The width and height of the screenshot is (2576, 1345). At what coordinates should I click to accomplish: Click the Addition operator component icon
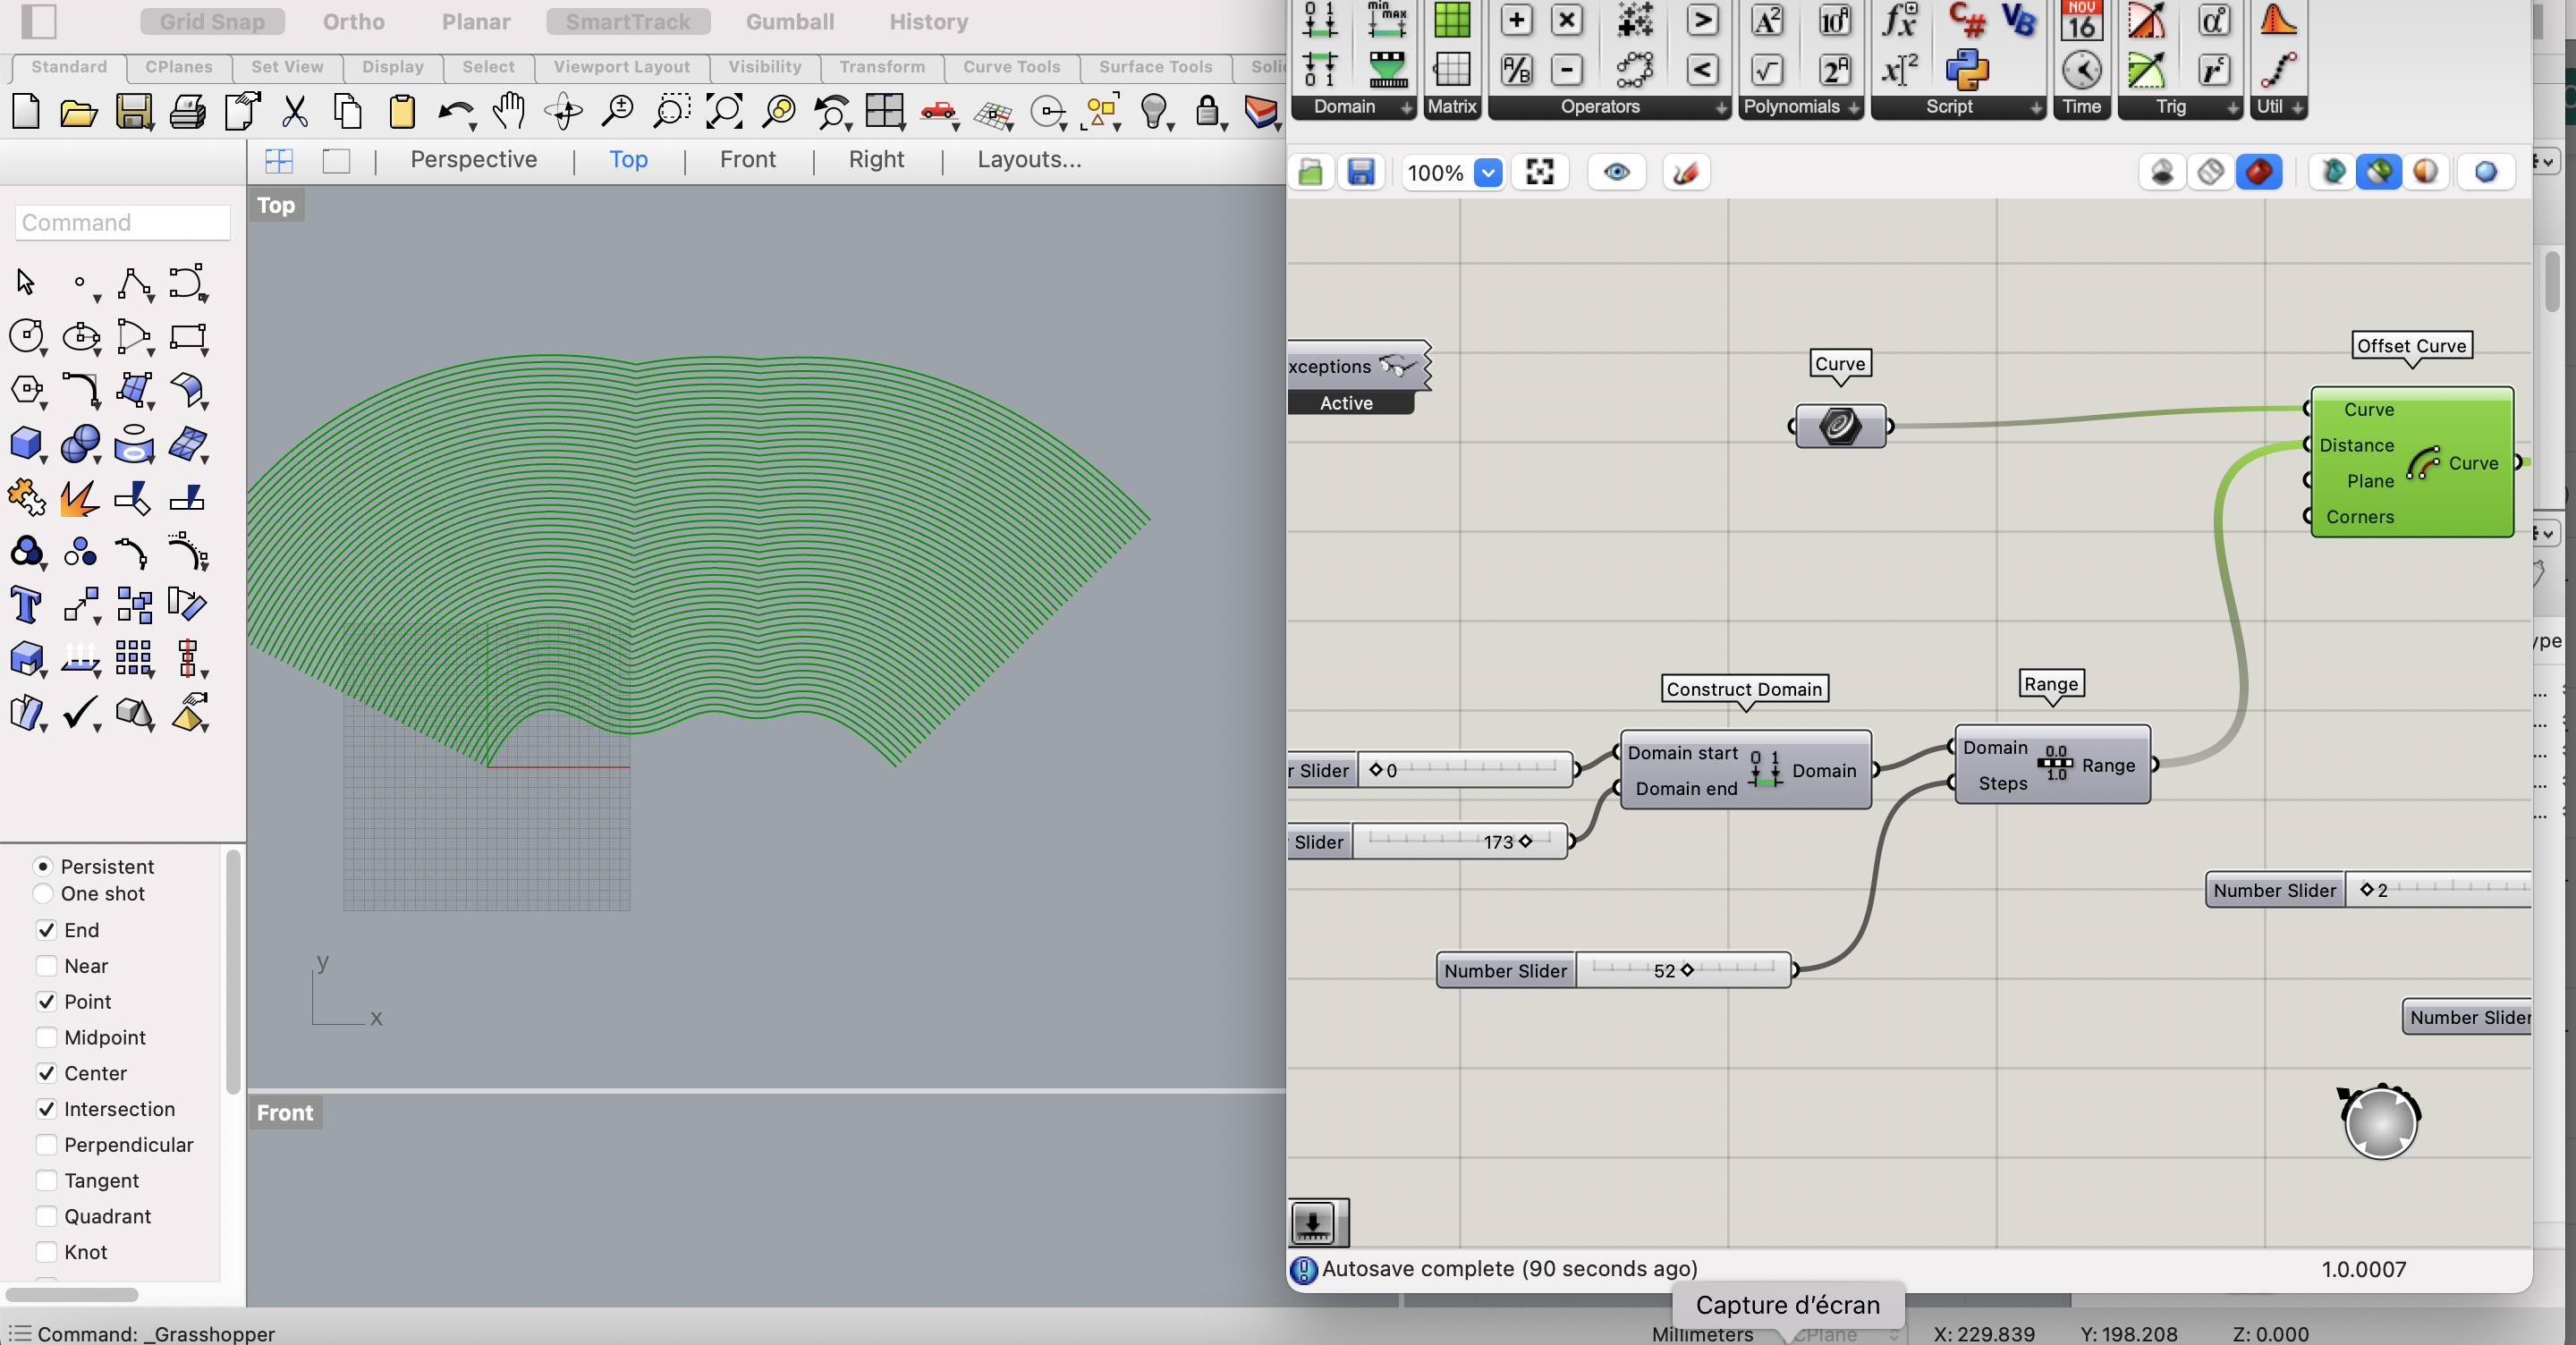pos(1516,20)
